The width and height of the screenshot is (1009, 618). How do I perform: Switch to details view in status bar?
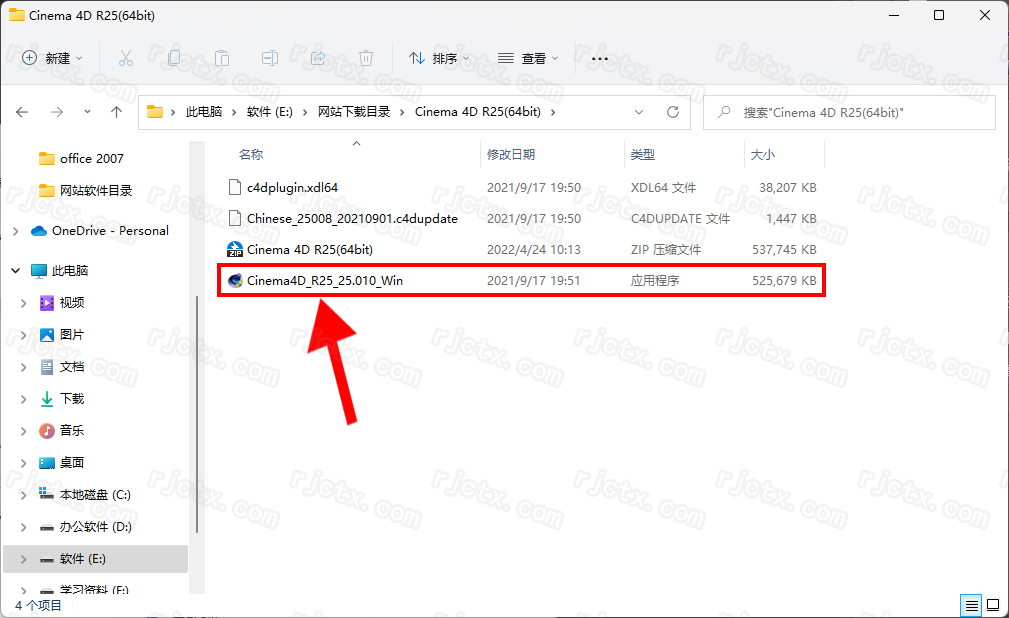pyautogui.click(x=971, y=605)
